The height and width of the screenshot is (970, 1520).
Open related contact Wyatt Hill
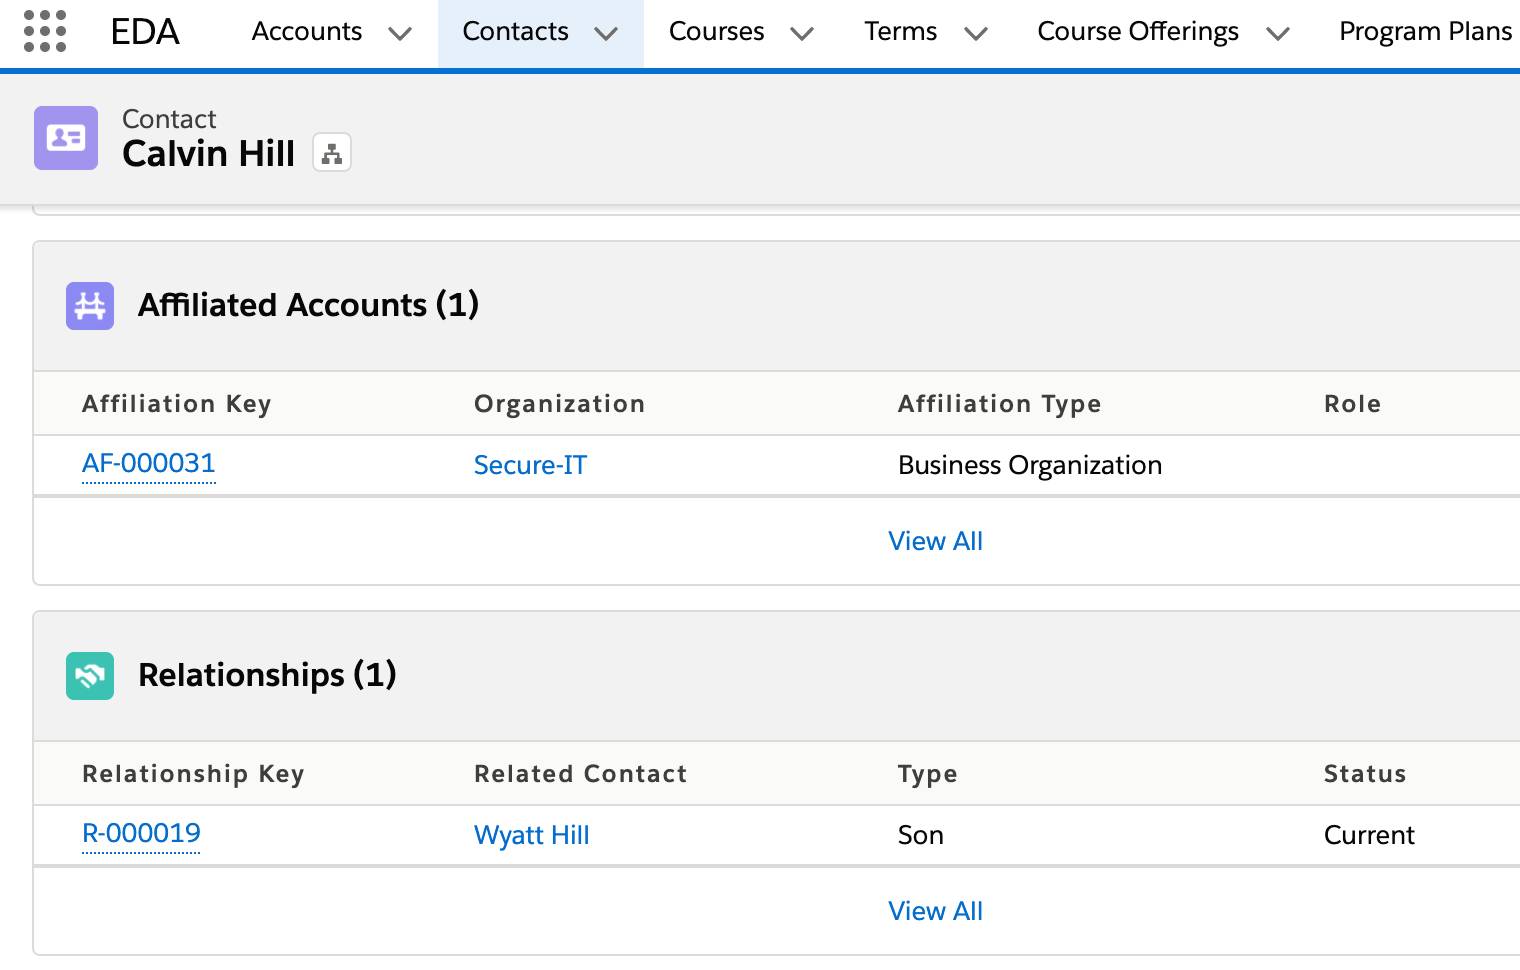531,835
